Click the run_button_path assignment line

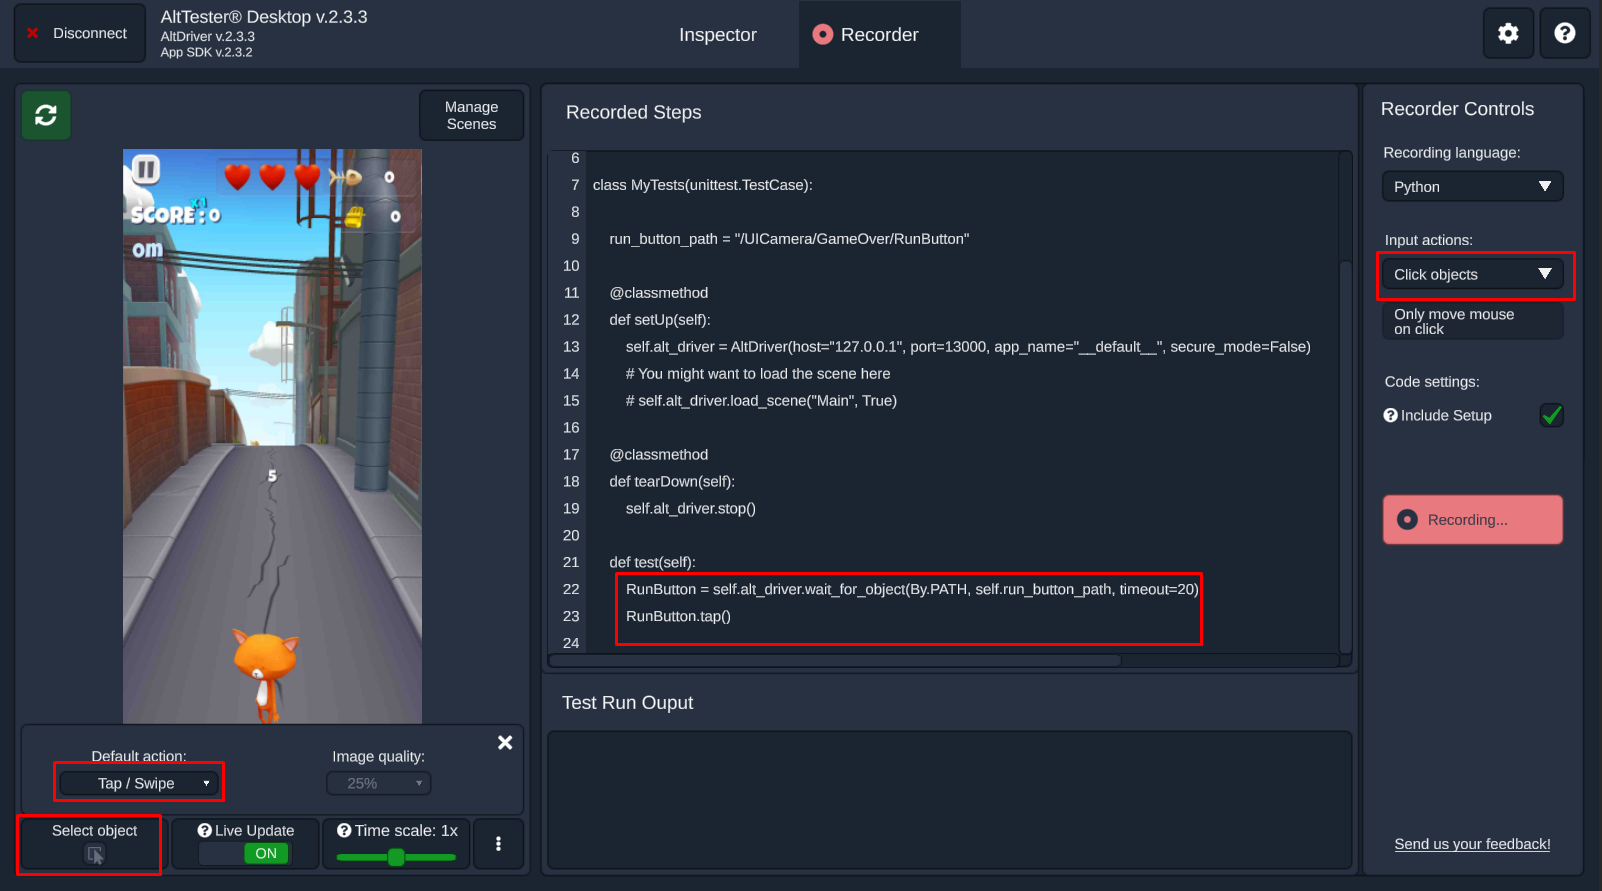(x=789, y=239)
